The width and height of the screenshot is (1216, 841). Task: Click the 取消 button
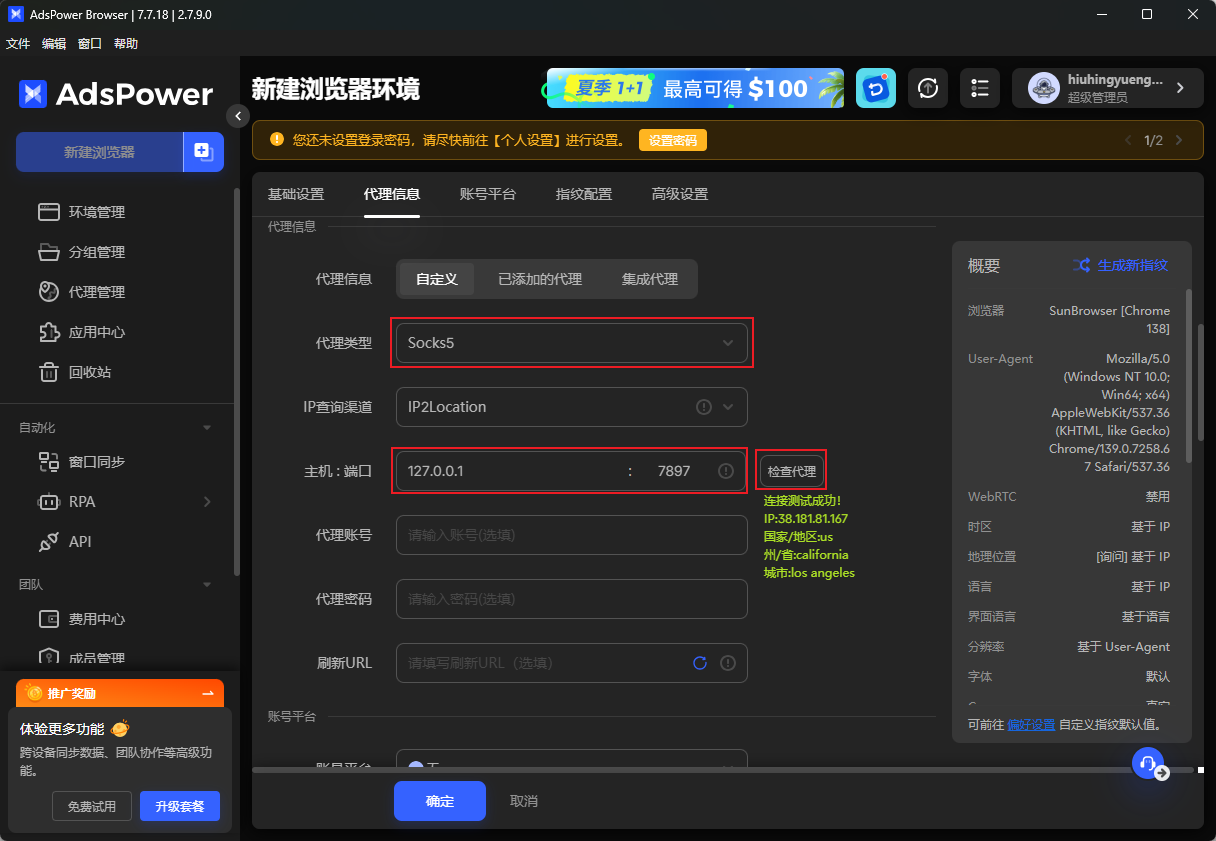(x=524, y=801)
